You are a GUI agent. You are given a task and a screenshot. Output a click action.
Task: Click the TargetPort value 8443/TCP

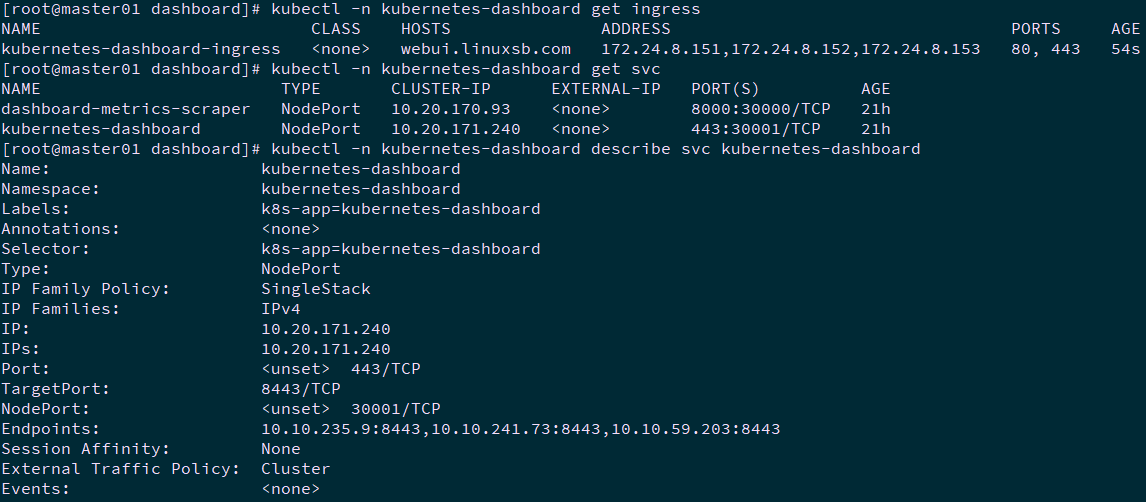pos(300,389)
